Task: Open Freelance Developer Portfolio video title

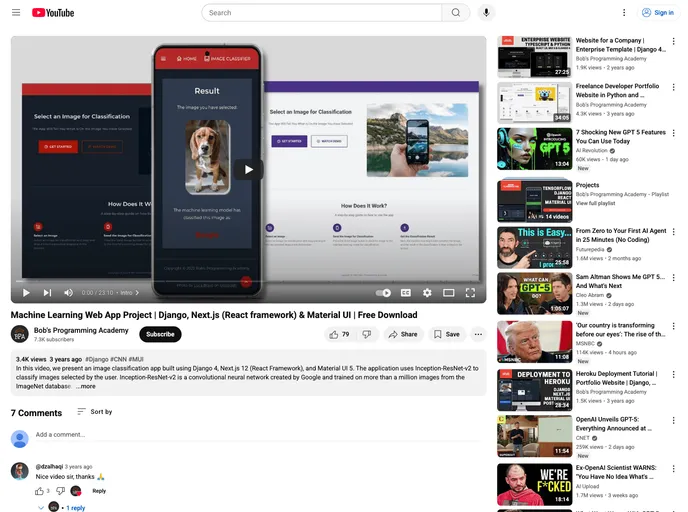Action: click(617, 90)
